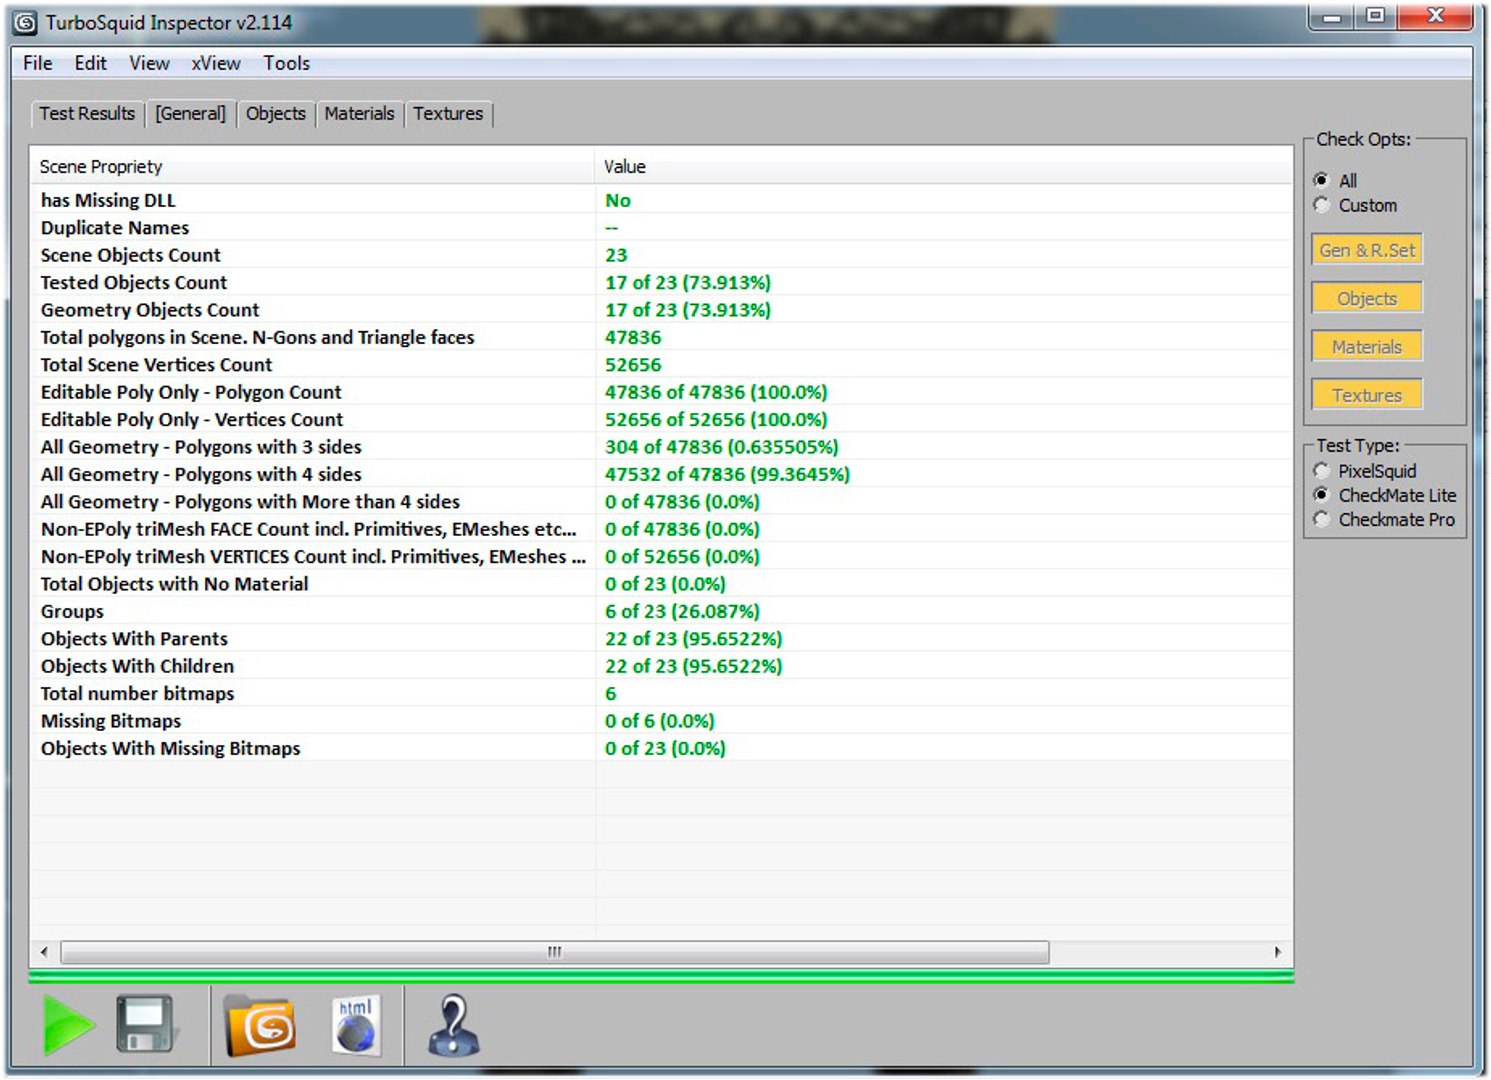Select 'Editable Poly Only - Vertices Count' row
Viewport: 1491px width, 1080px height.
click(661, 419)
